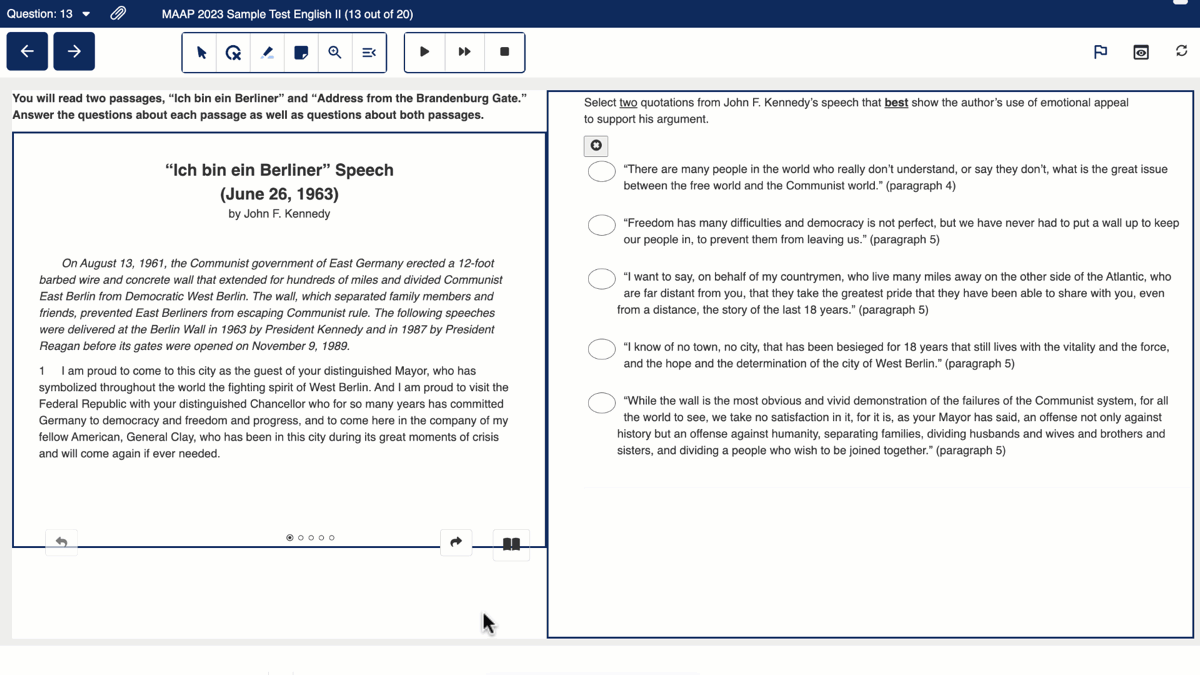Select the first passage page dot
The width and height of the screenshot is (1200, 675).
[290, 538]
